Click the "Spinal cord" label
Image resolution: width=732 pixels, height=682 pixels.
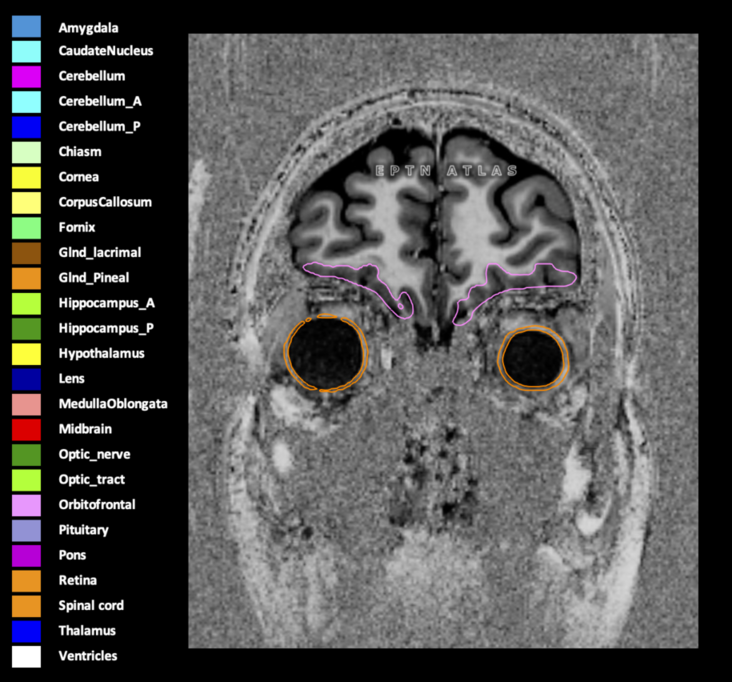click(x=91, y=605)
